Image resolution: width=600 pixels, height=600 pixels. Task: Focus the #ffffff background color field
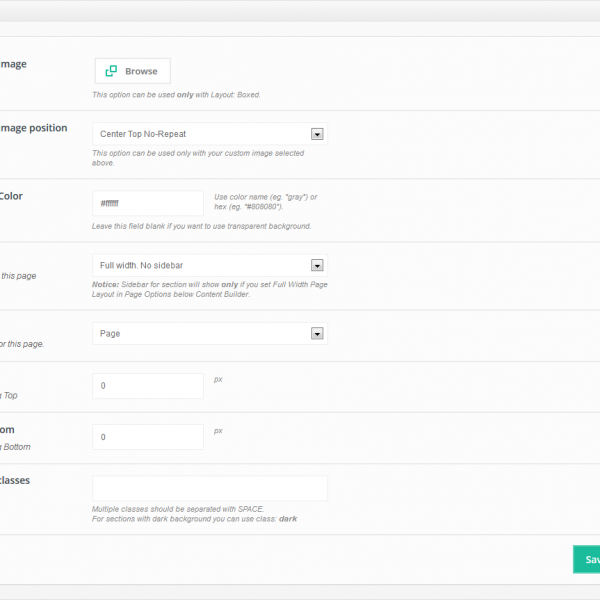[147, 204]
